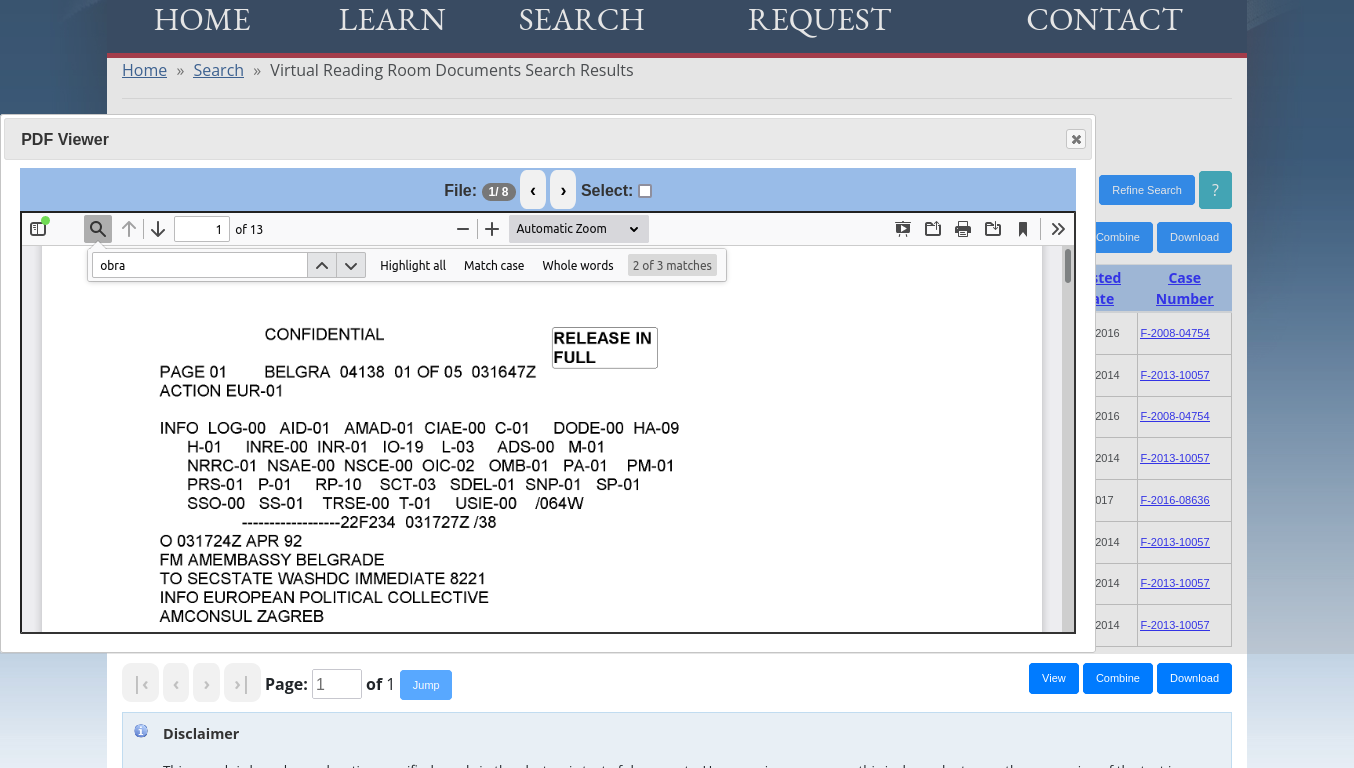Click the find text field containing 'obra'
This screenshot has width=1354, height=768.
tap(200, 265)
